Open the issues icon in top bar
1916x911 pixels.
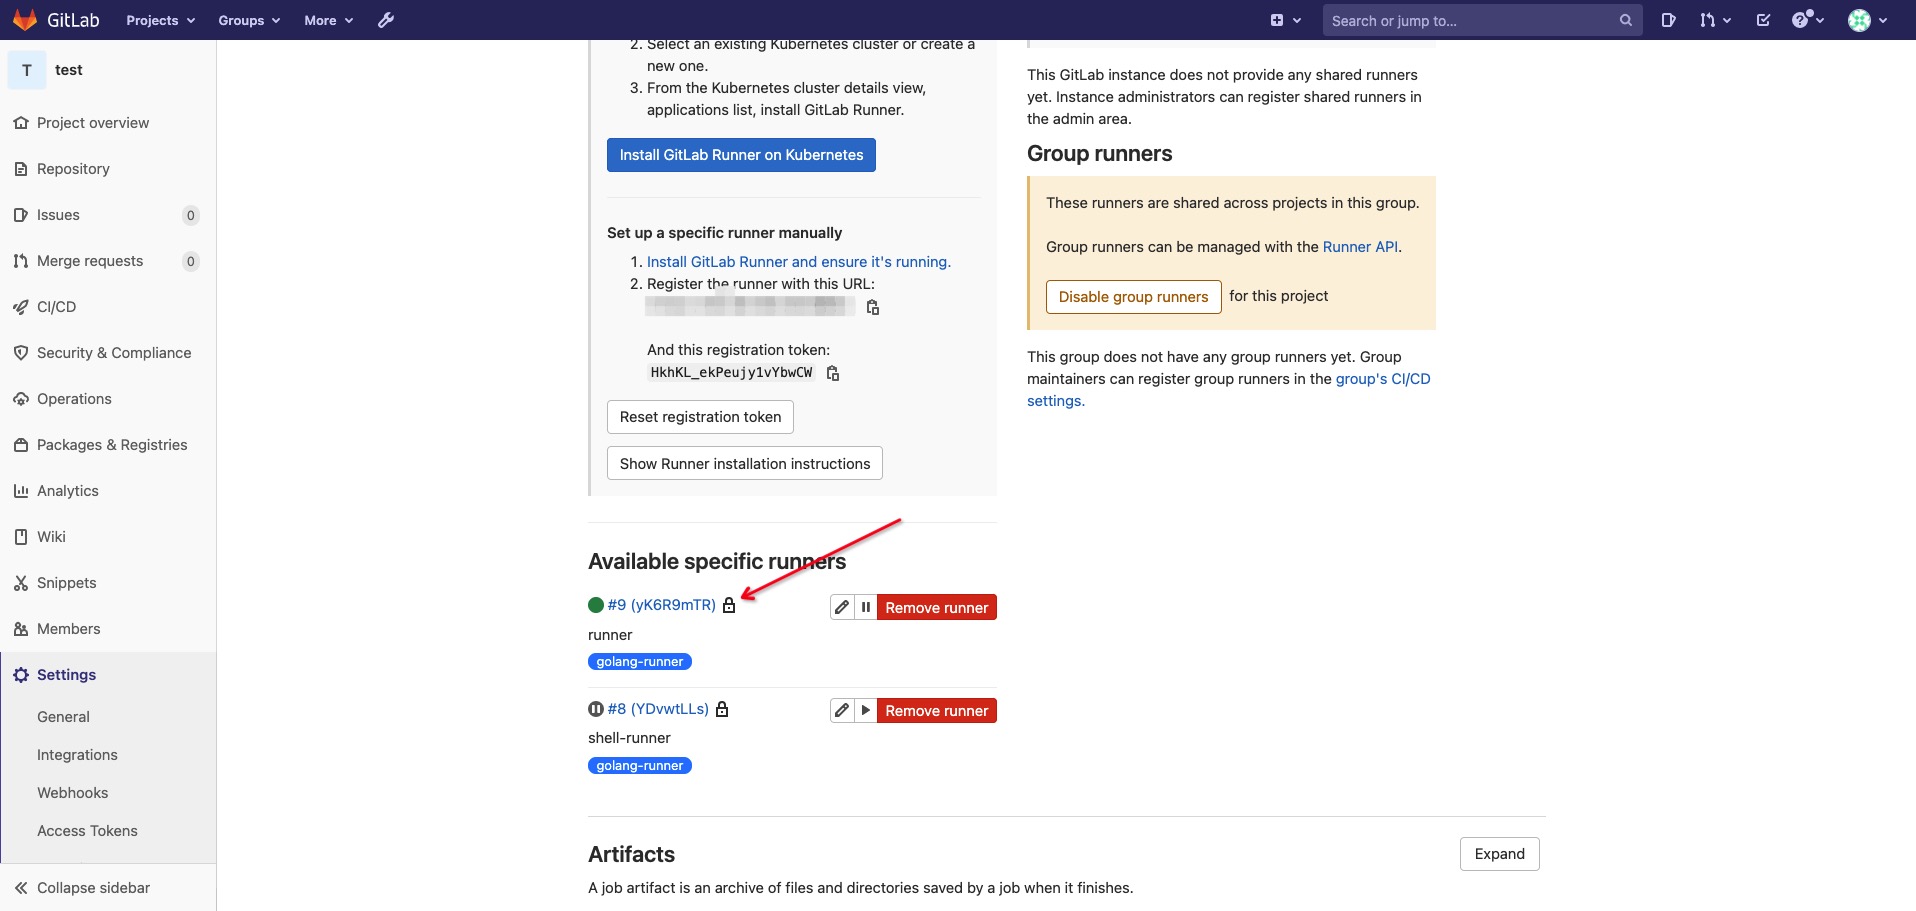1668,20
